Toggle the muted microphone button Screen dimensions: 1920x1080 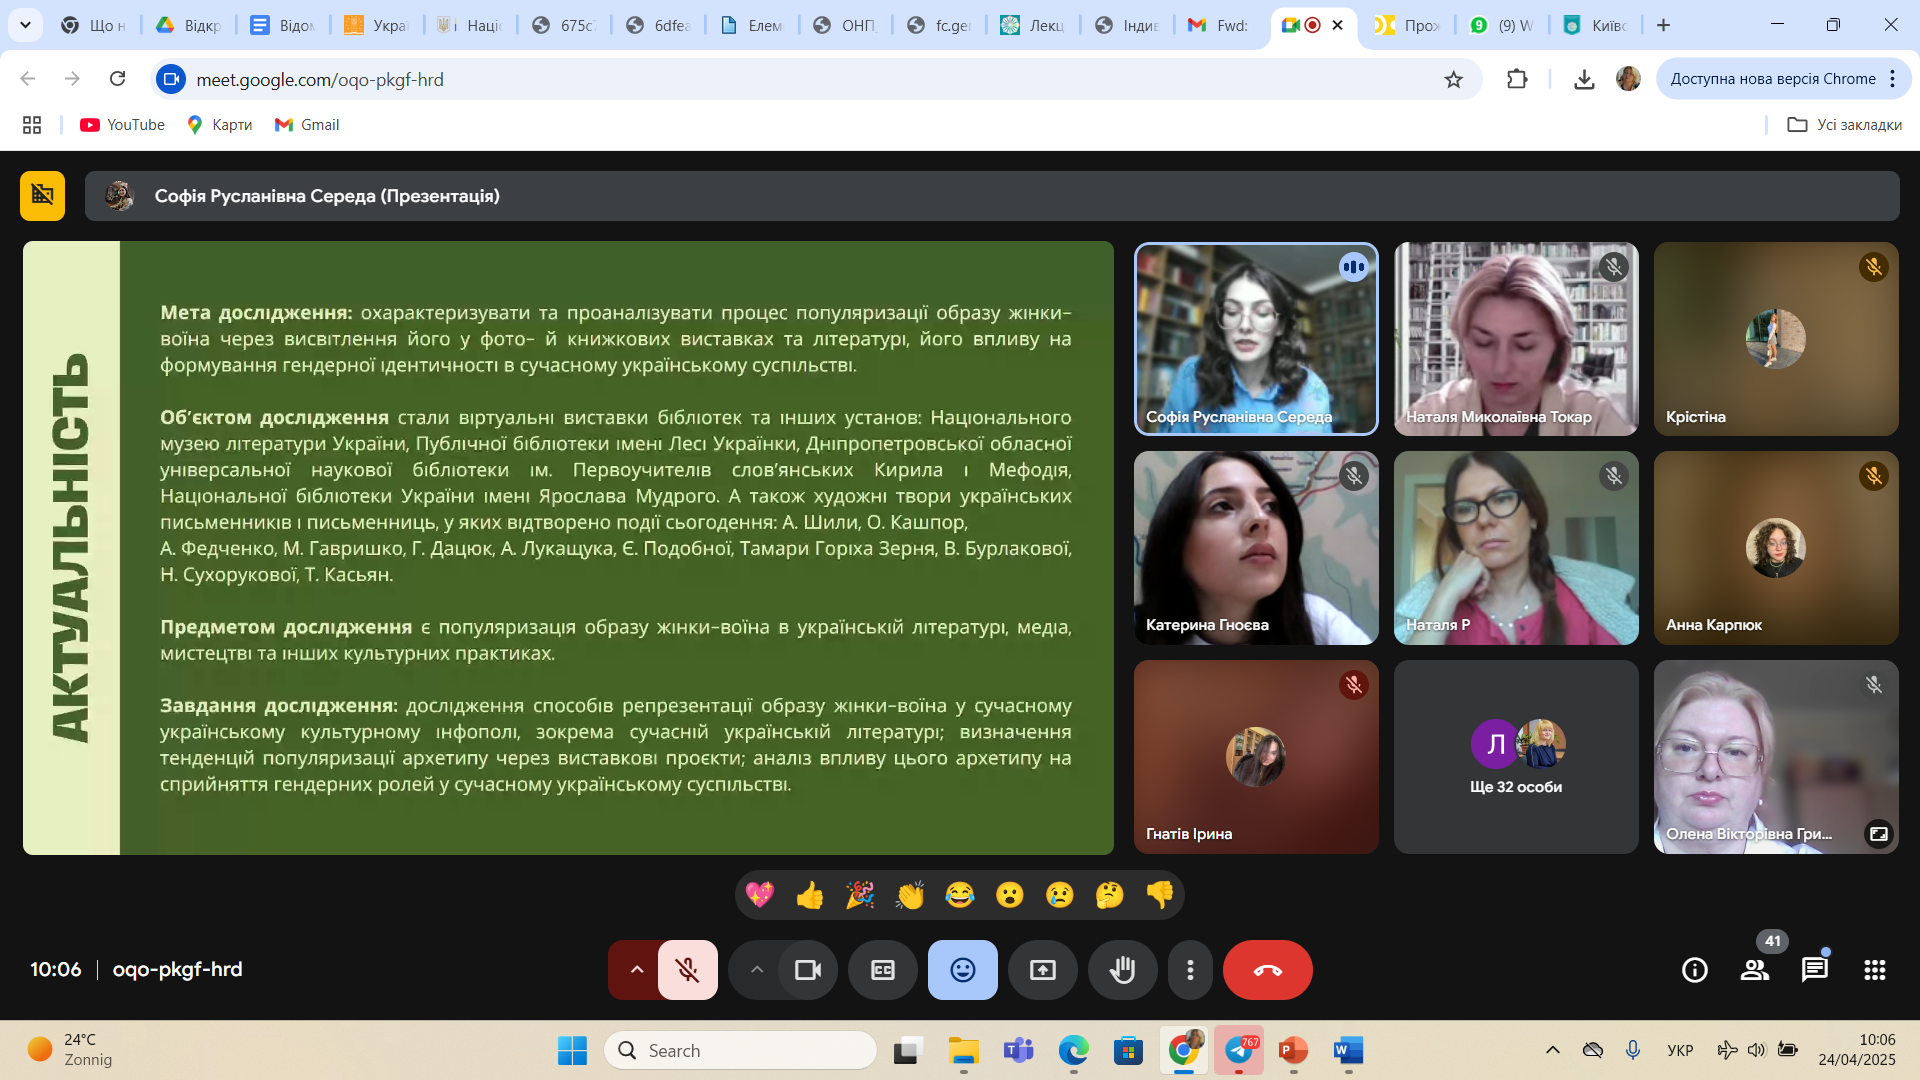click(x=687, y=970)
